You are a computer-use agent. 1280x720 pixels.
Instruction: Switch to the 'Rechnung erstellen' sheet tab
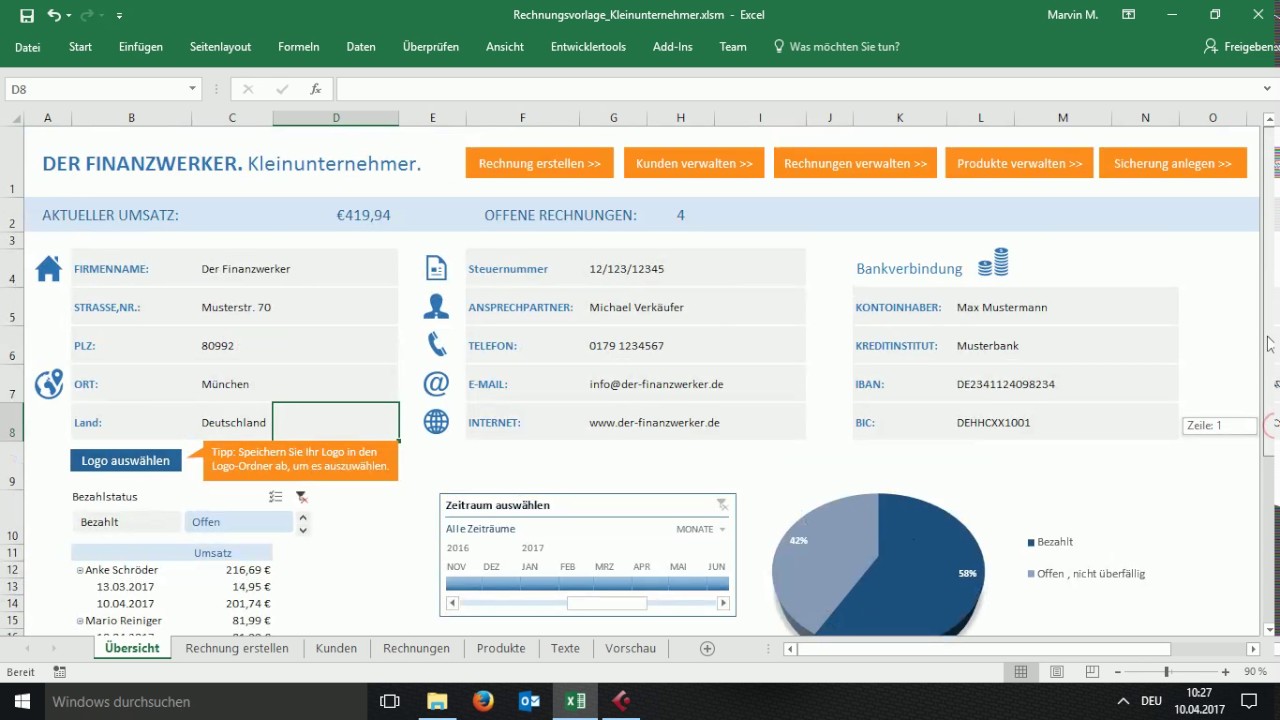237,648
